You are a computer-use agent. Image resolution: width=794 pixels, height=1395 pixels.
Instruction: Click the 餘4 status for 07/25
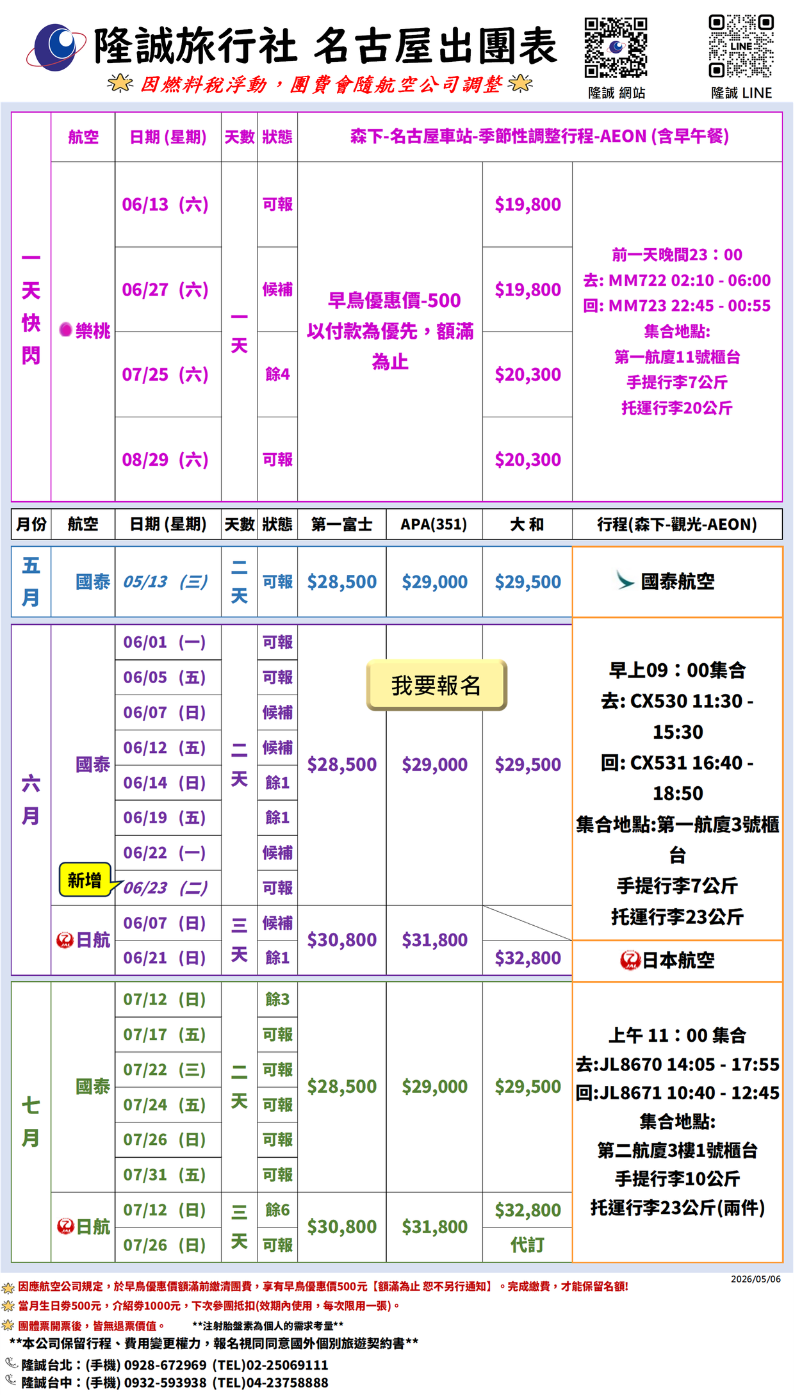pos(277,374)
